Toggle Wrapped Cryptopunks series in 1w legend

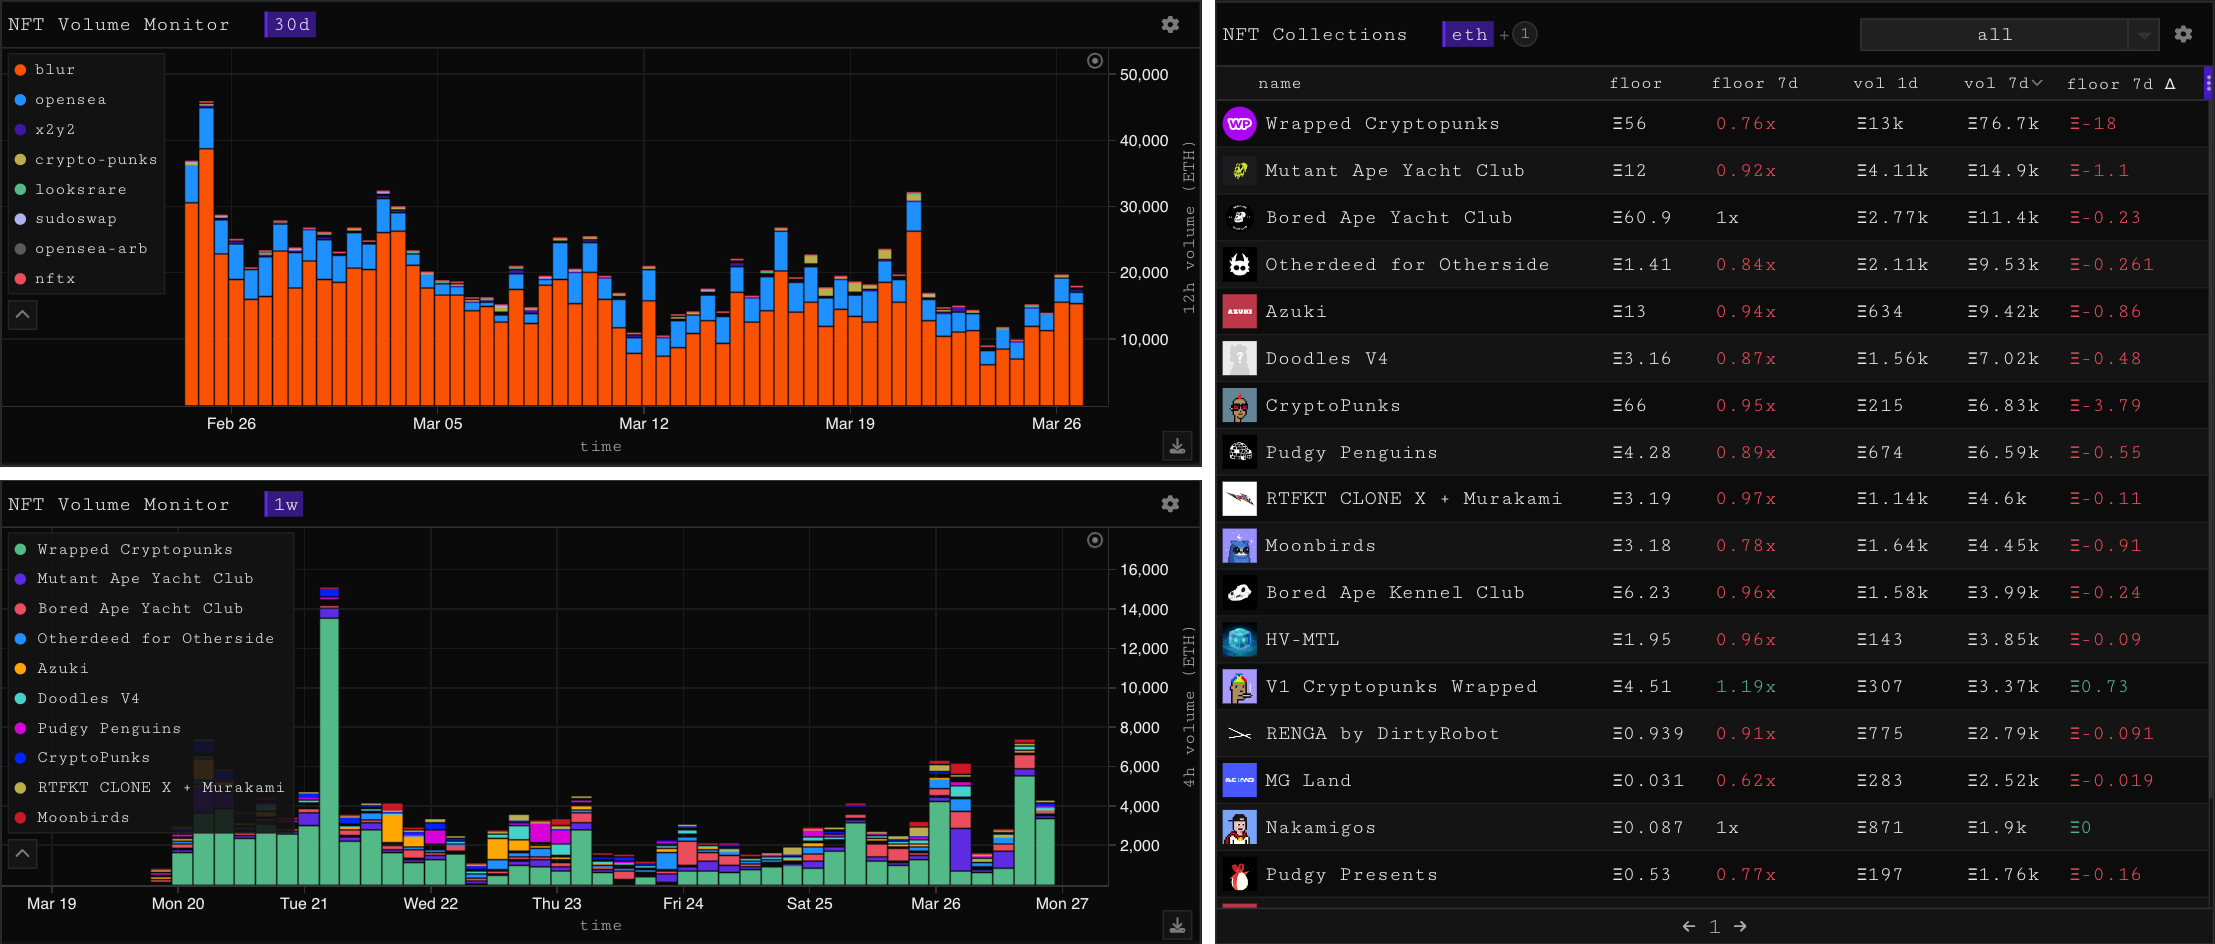(x=124, y=550)
